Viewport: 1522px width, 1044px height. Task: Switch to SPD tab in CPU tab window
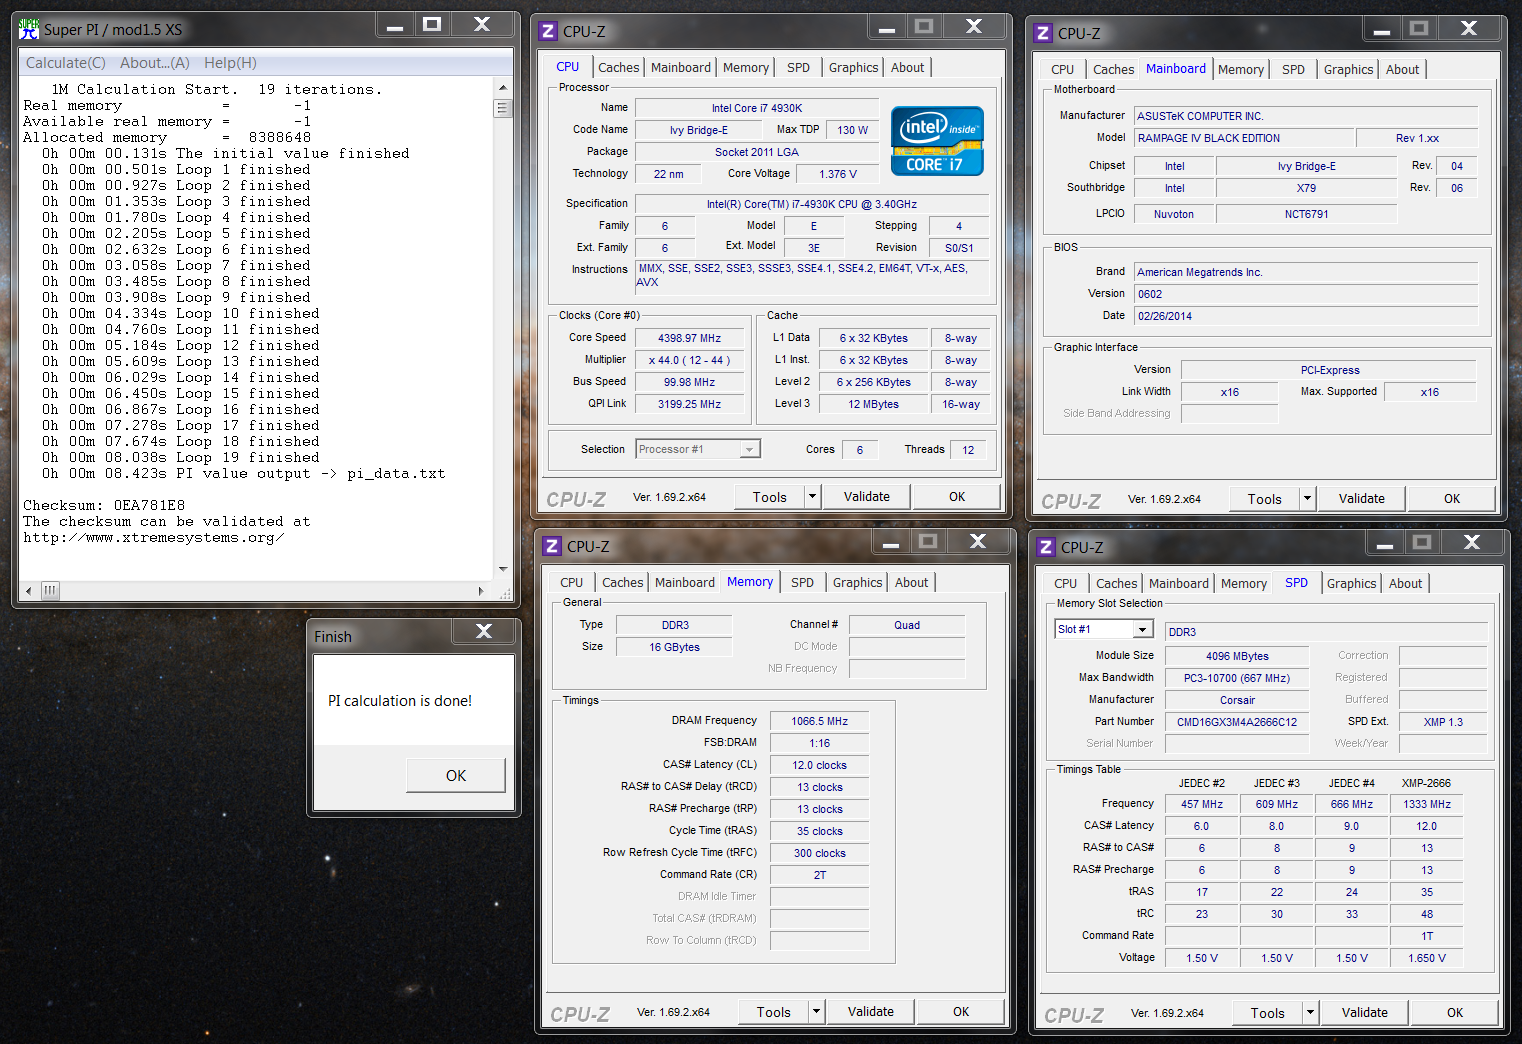(x=799, y=67)
